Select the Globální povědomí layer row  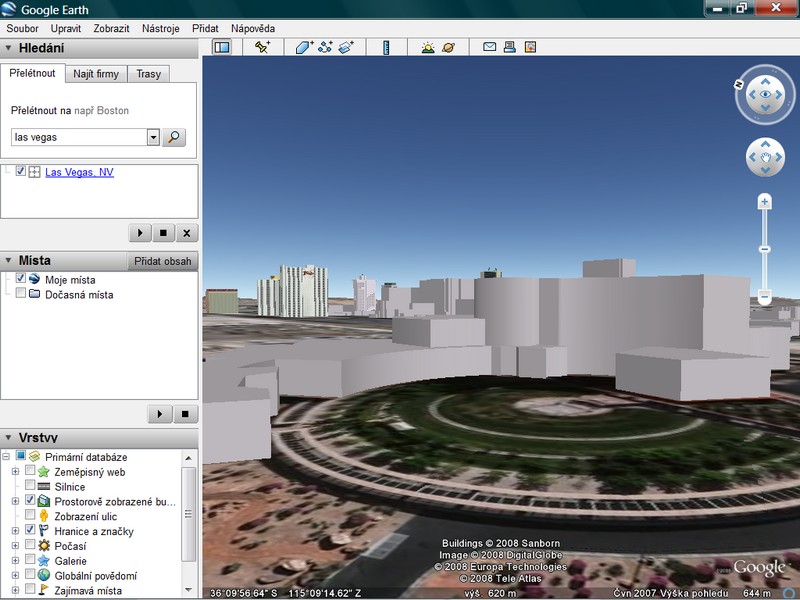tap(96, 576)
